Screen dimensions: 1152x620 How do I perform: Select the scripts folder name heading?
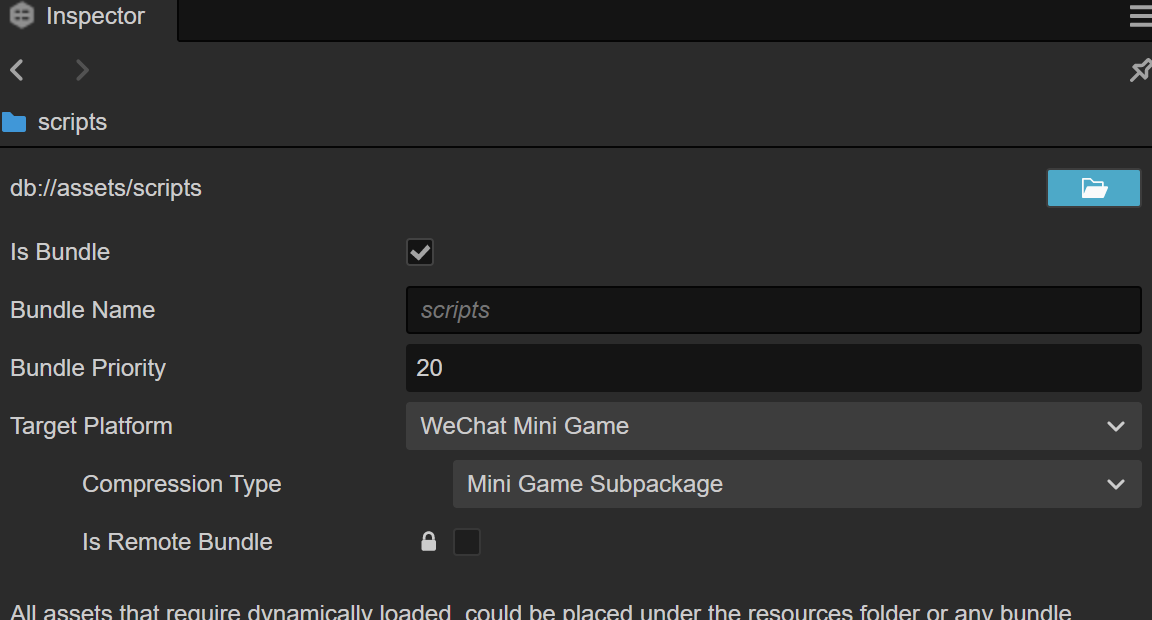pyautogui.click(x=72, y=122)
